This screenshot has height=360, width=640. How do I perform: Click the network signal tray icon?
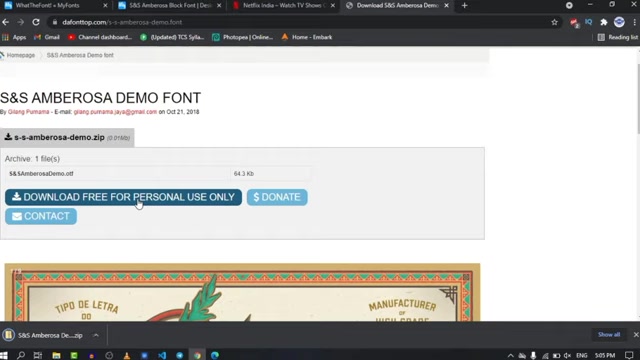click(545, 356)
